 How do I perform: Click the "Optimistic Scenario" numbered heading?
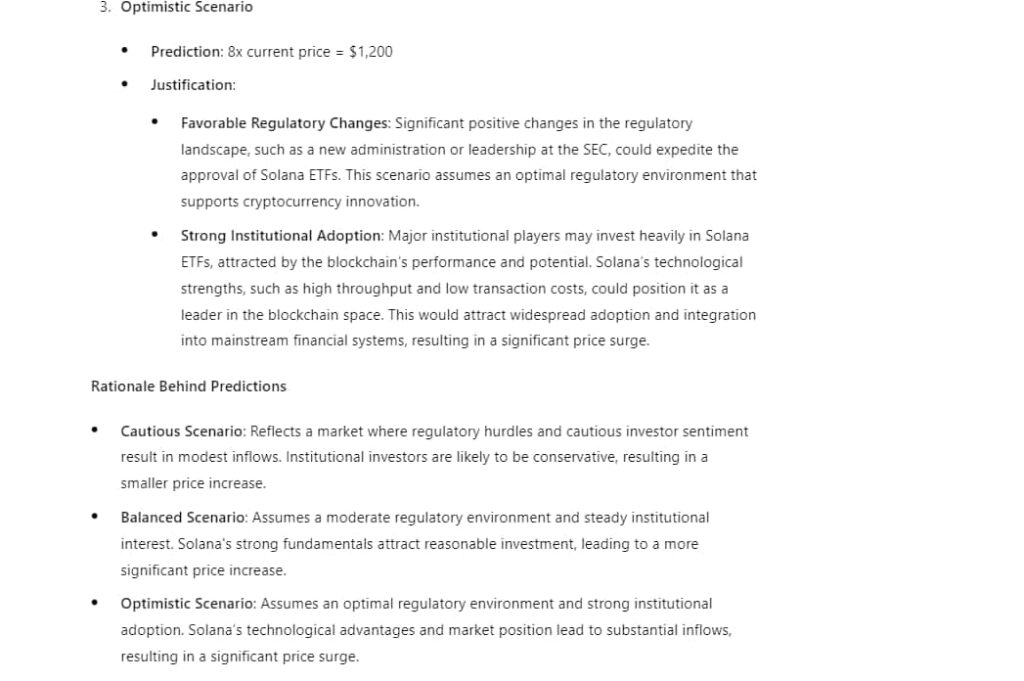[186, 7]
